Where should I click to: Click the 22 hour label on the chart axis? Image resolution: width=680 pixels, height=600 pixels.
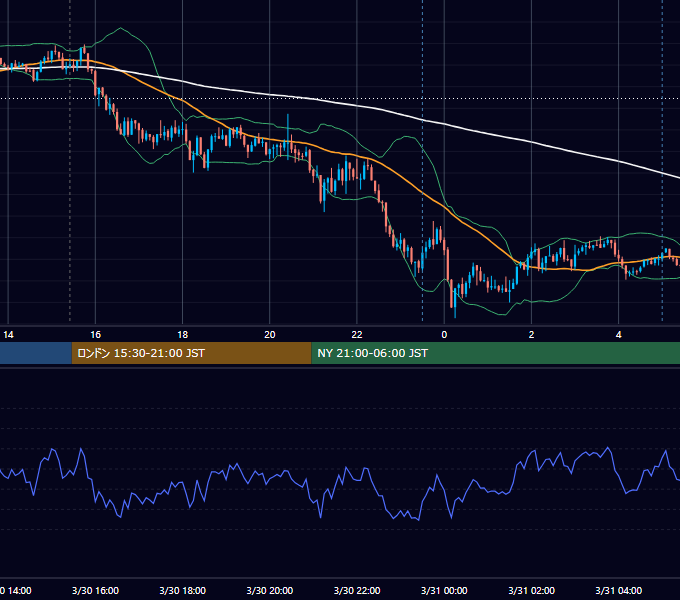tap(357, 335)
